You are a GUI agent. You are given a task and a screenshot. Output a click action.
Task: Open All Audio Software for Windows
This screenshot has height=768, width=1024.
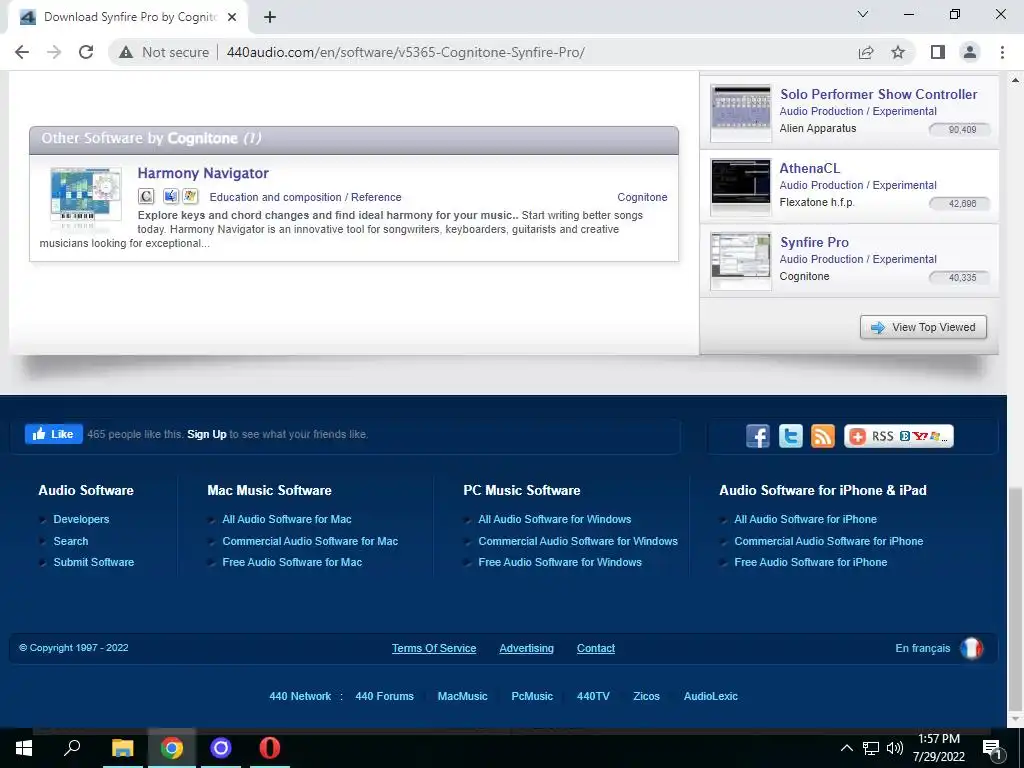tap(554, 519)
